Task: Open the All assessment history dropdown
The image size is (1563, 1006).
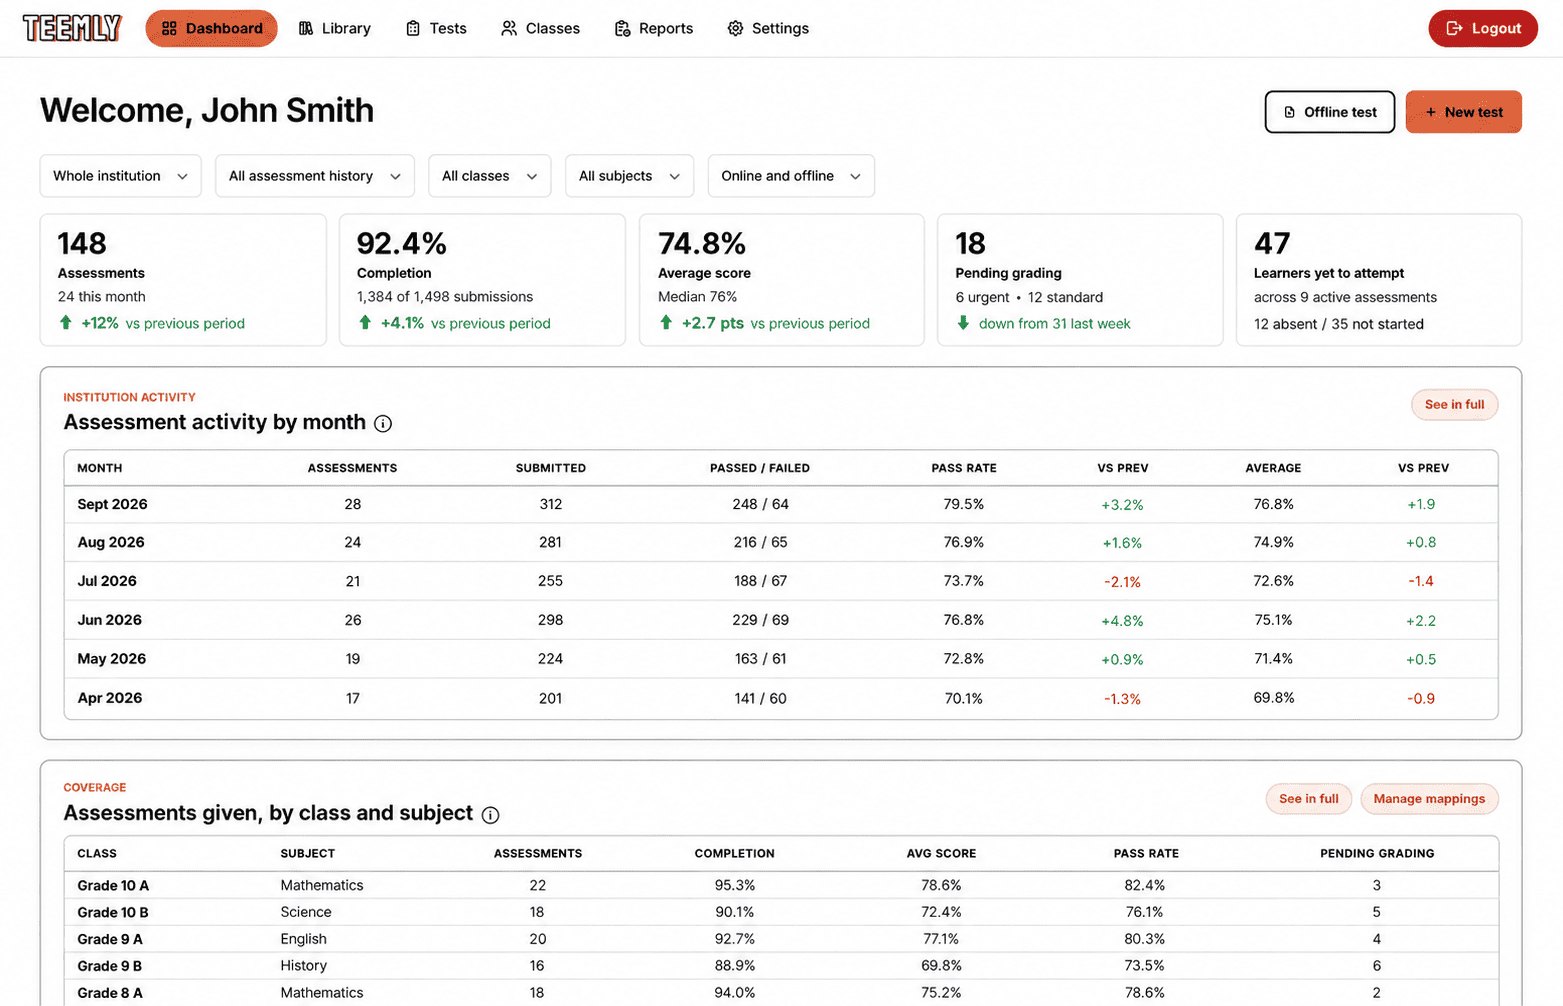Action: click(x=314, y=176)
